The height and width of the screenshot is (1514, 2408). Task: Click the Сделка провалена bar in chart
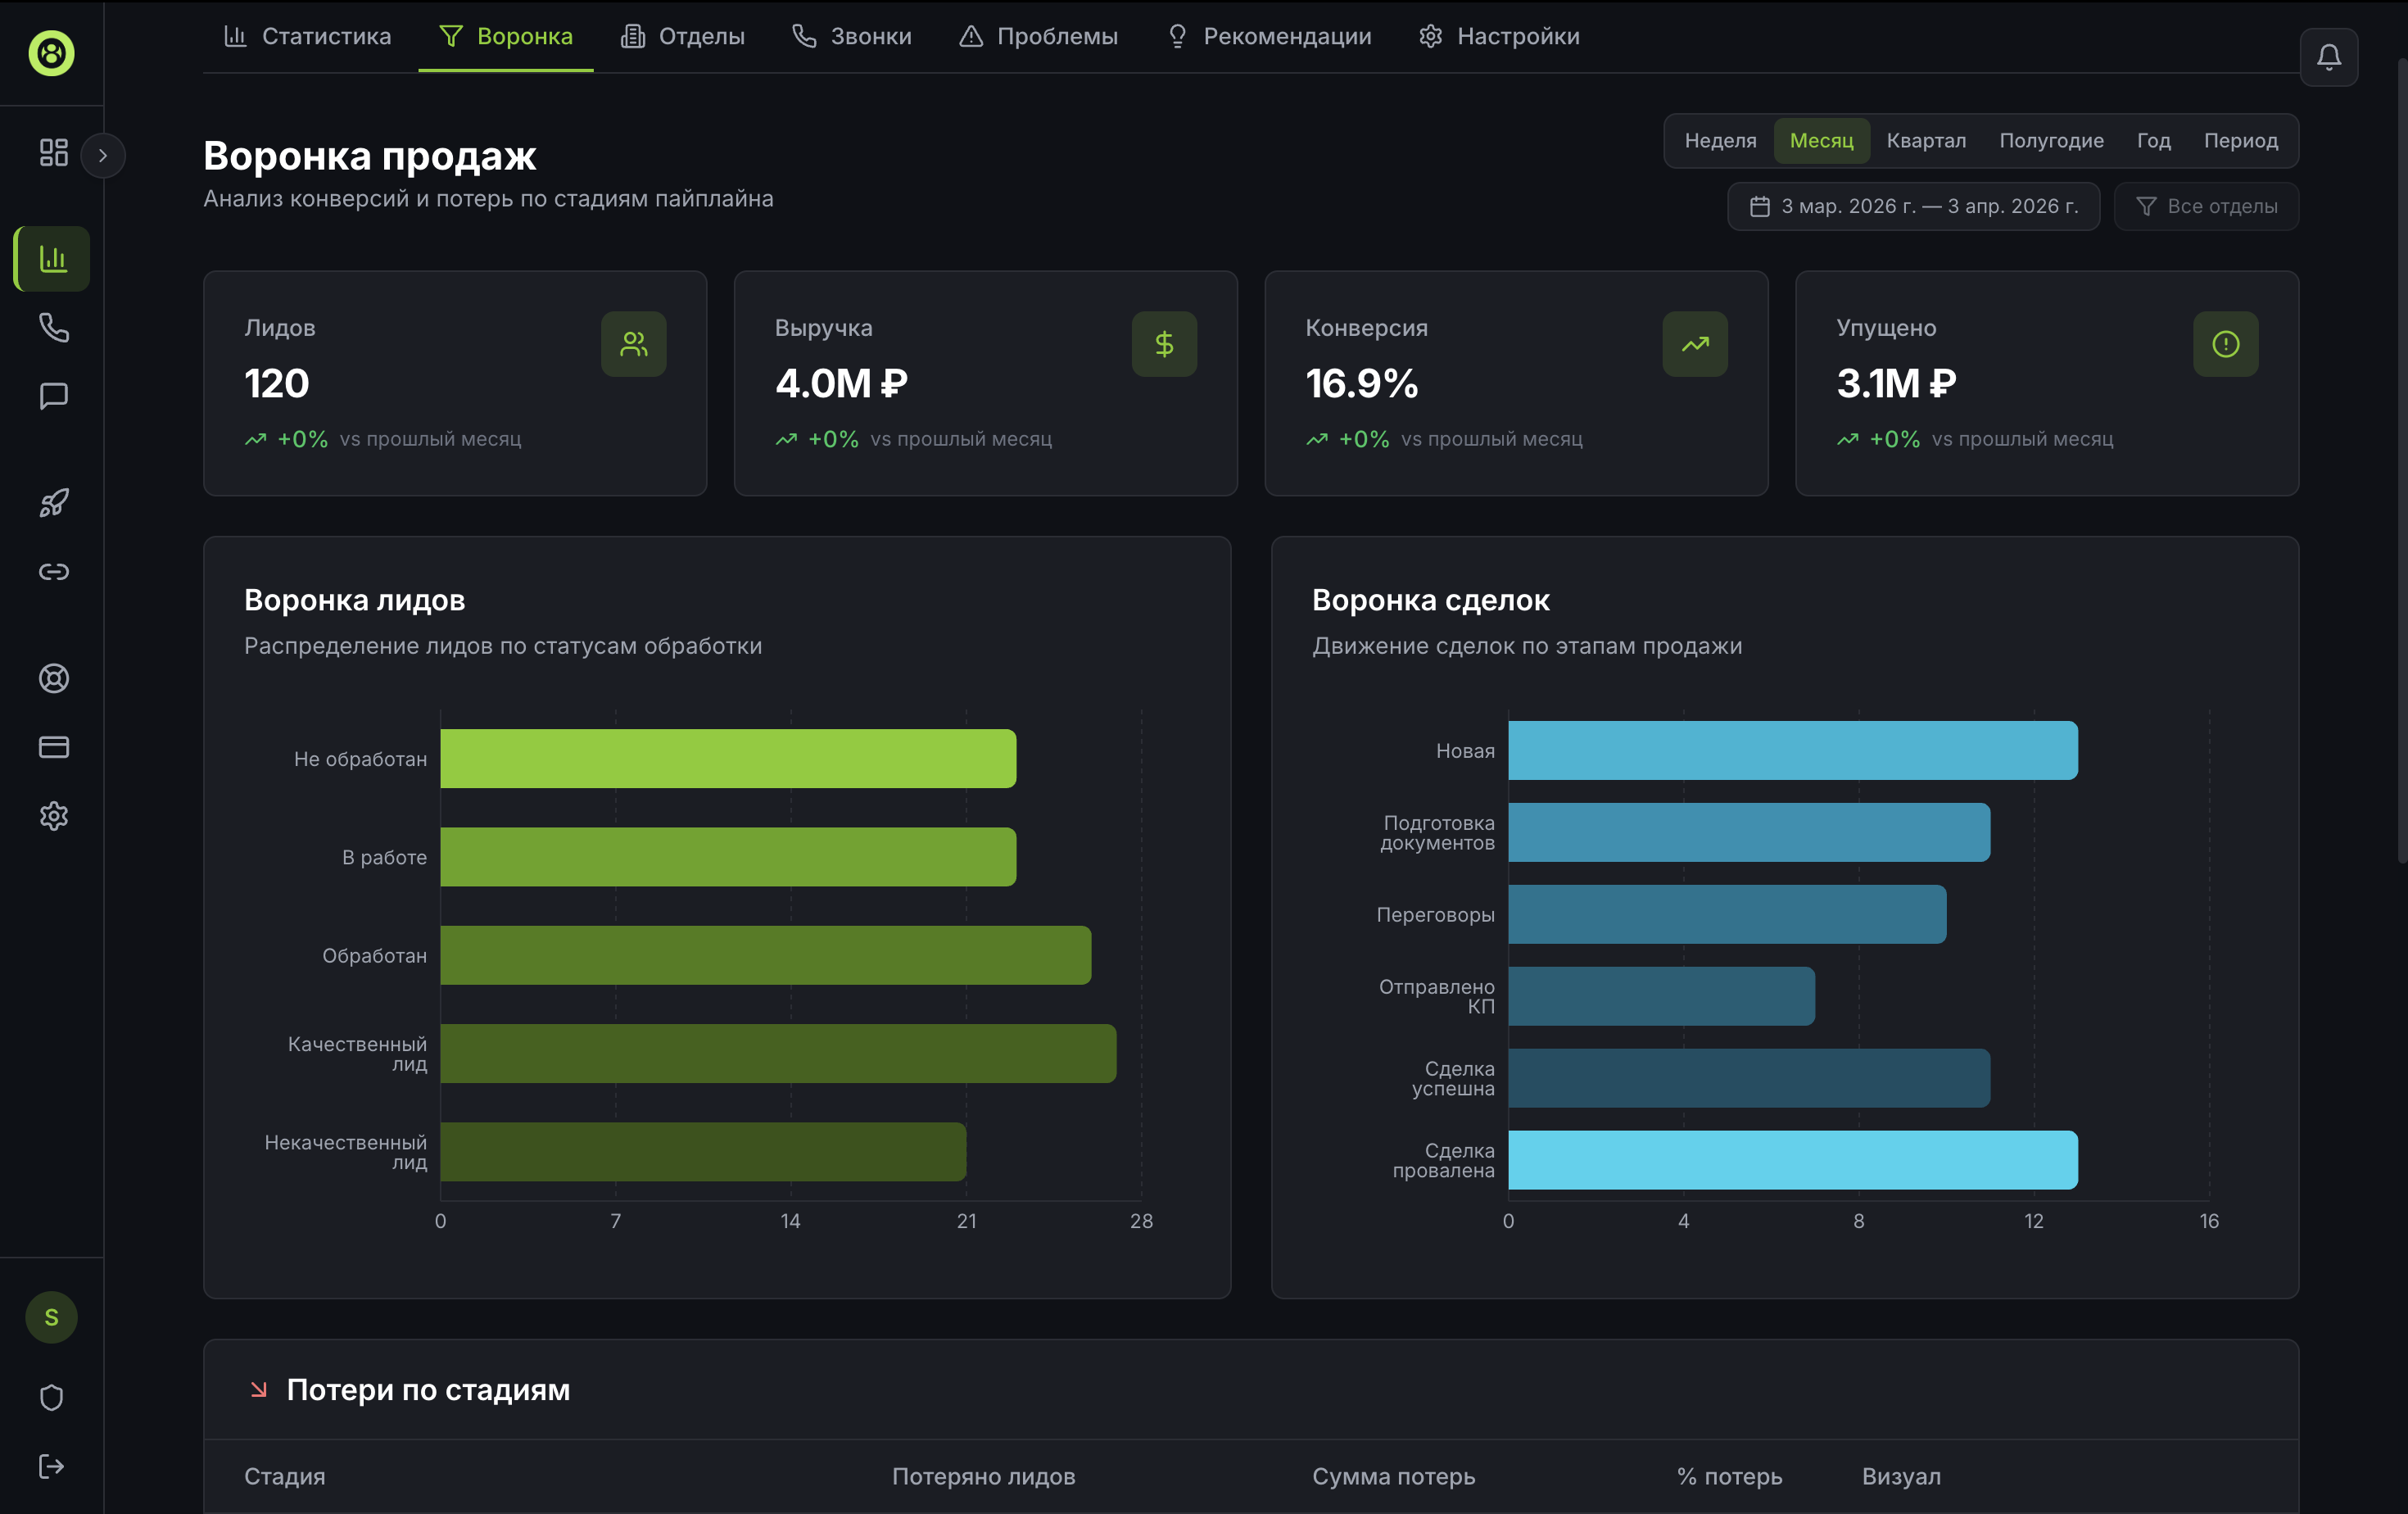coord(1792,1160)
